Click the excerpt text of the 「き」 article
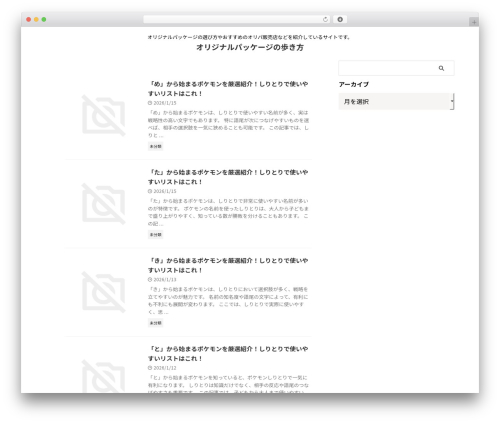 pos(228,301)
